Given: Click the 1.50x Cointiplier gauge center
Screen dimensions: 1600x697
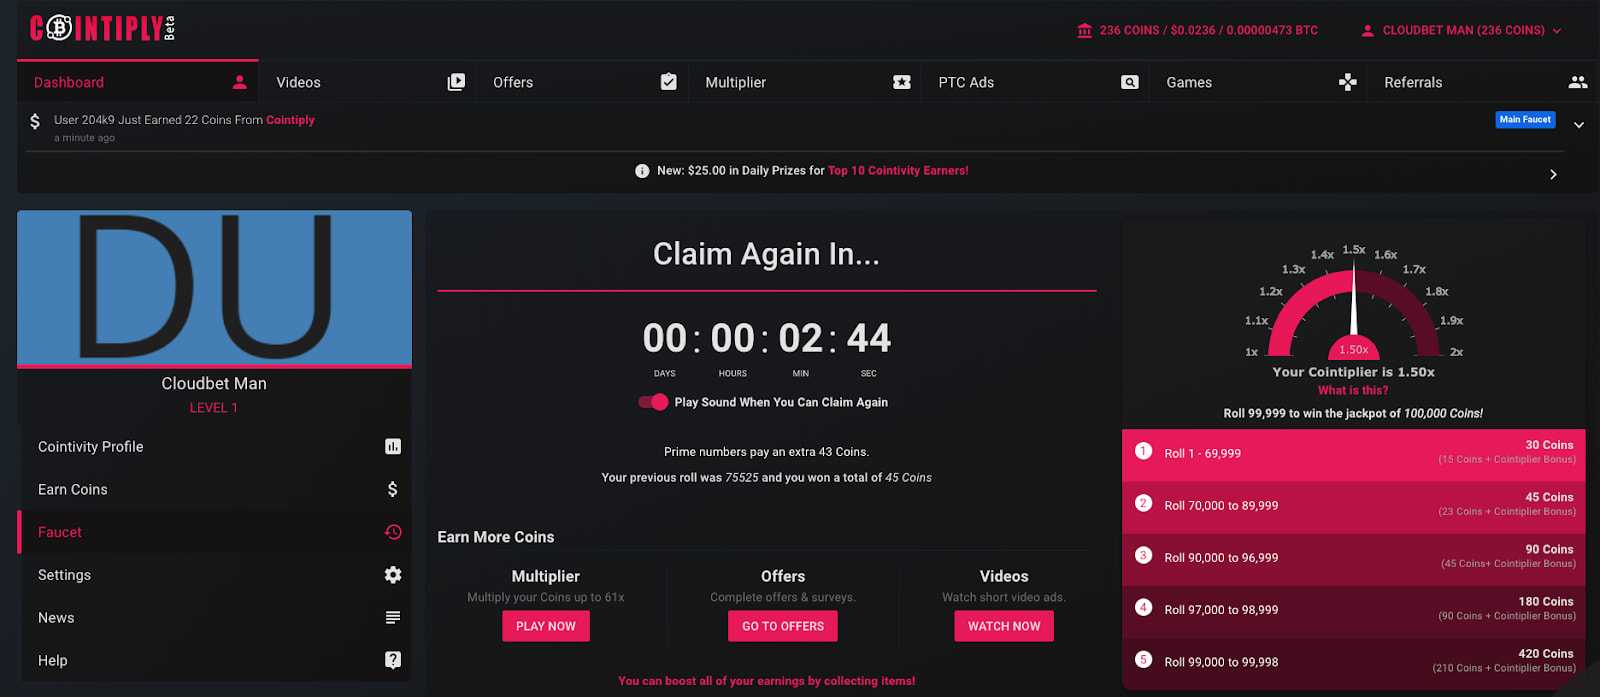Looking at the screenshot, I should tap(1354, 349).
